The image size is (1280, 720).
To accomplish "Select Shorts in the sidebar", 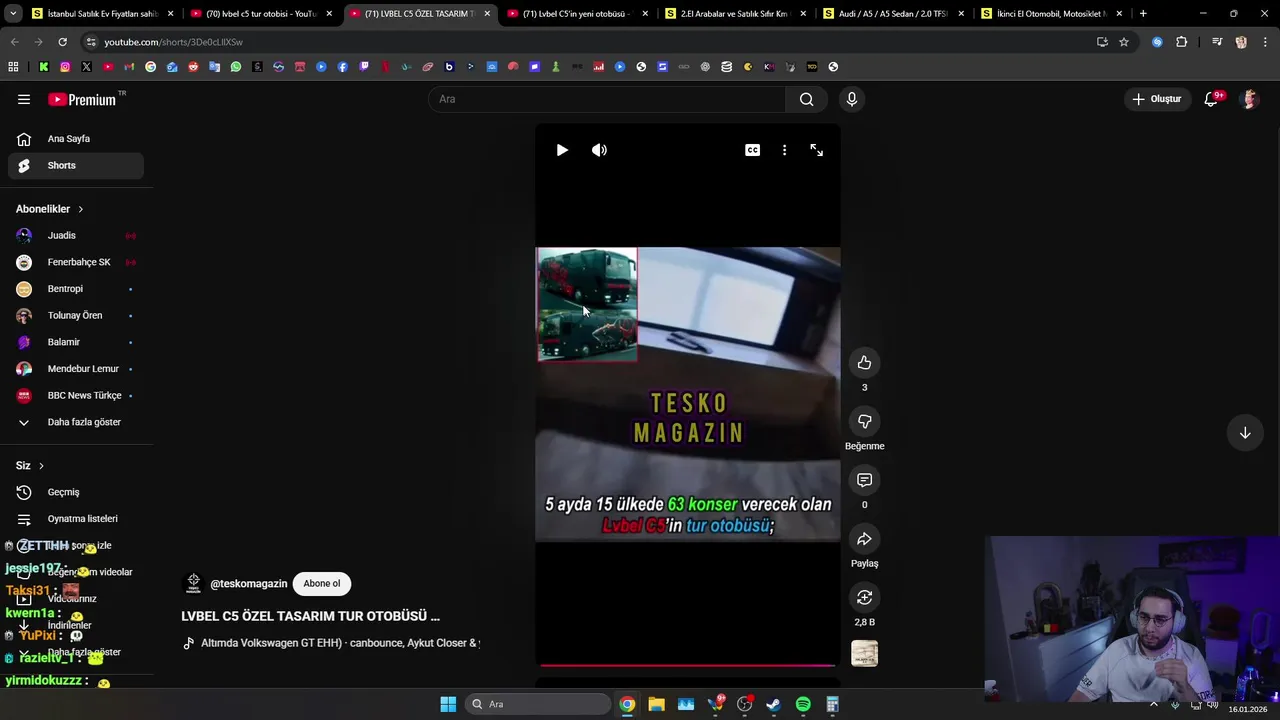I will coord(76,165).
